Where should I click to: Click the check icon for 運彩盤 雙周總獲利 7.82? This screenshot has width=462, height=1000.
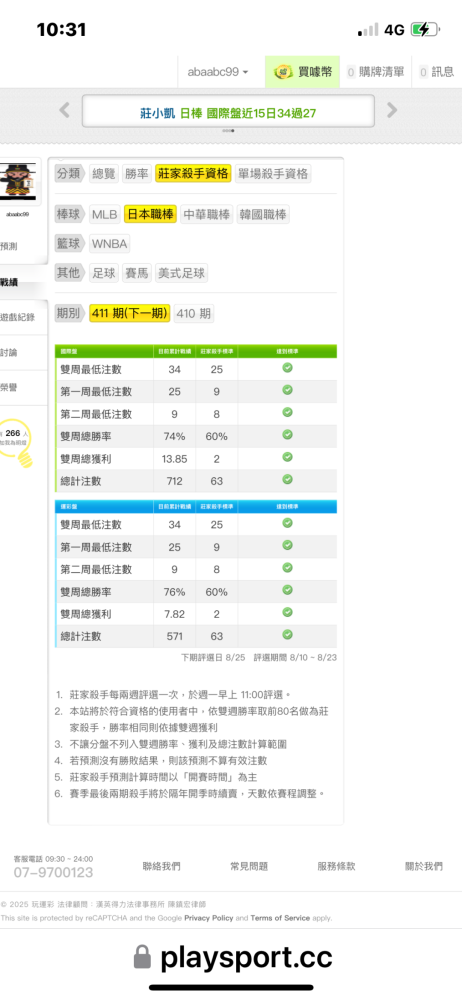click(287, 612)
